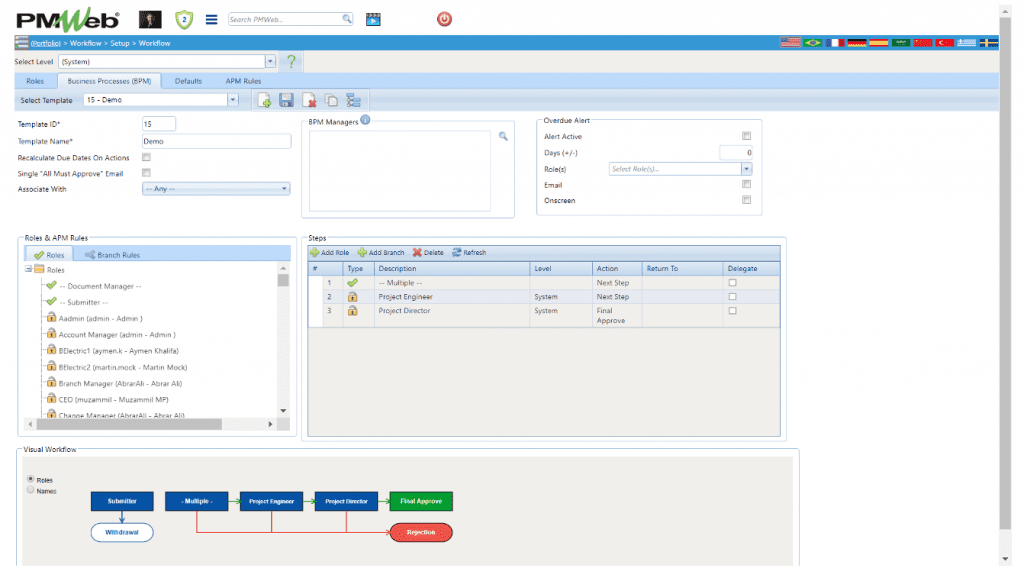
Task: Click the Refresh button in Steps
Action: click(469, 253)
